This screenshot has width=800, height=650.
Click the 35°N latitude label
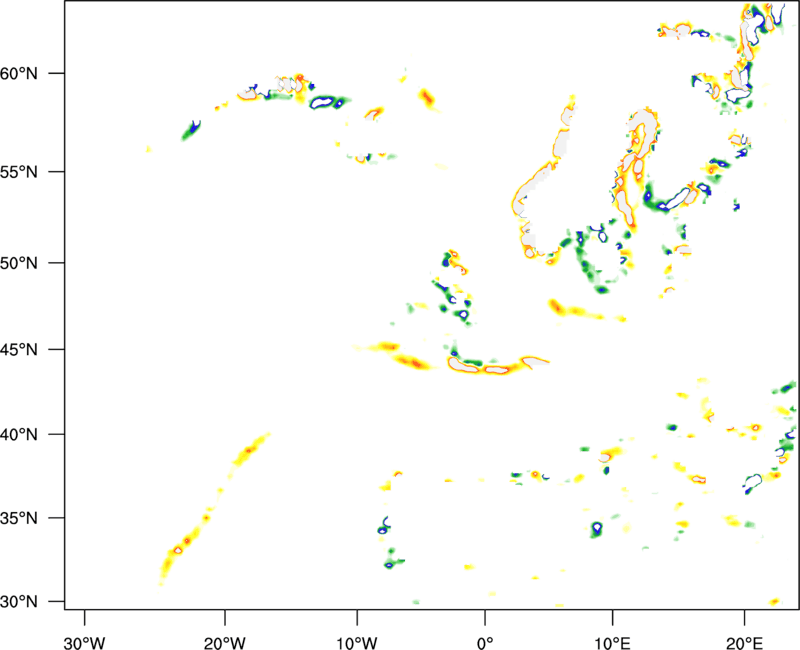[x=19, y=518]
